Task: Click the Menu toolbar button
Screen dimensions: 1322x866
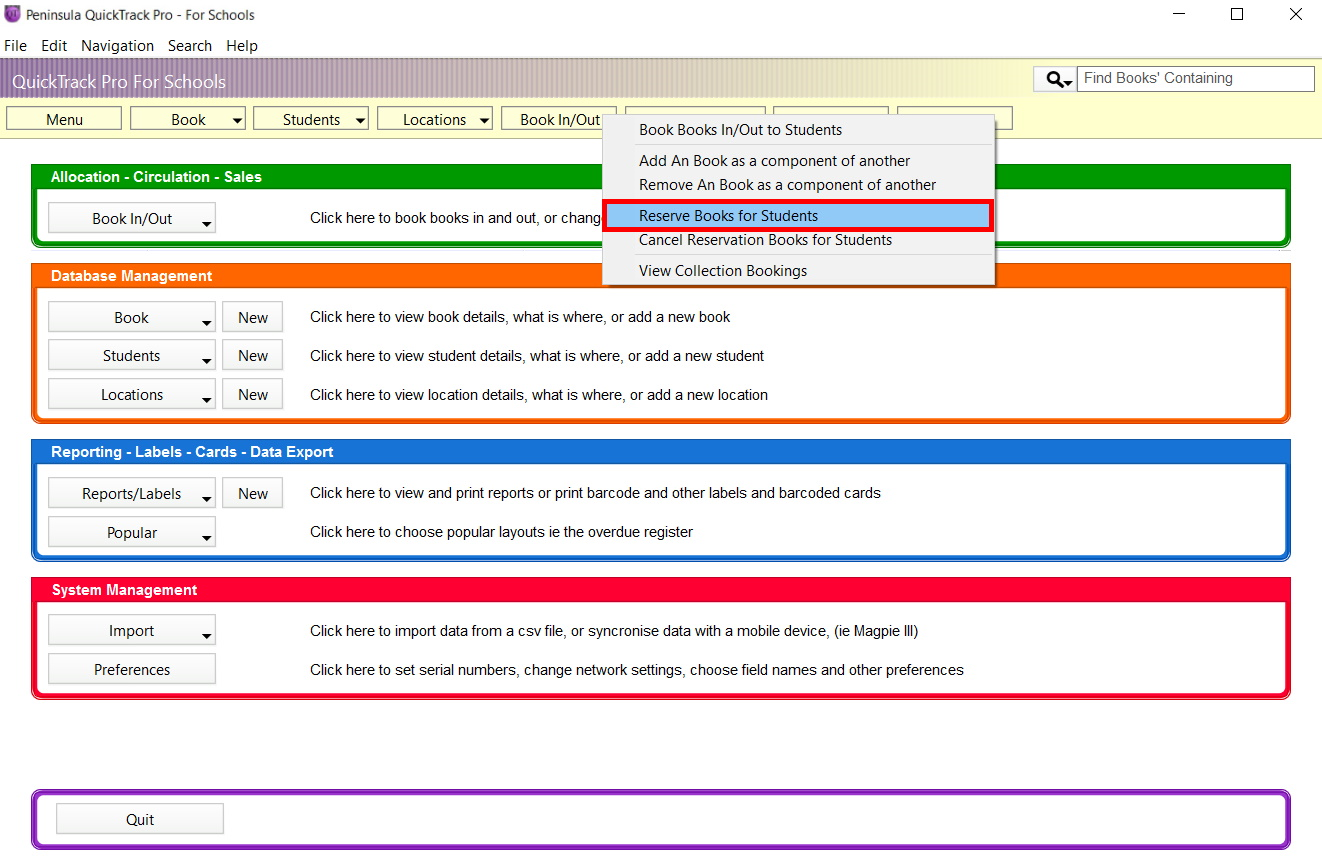Action: [64, 119]
